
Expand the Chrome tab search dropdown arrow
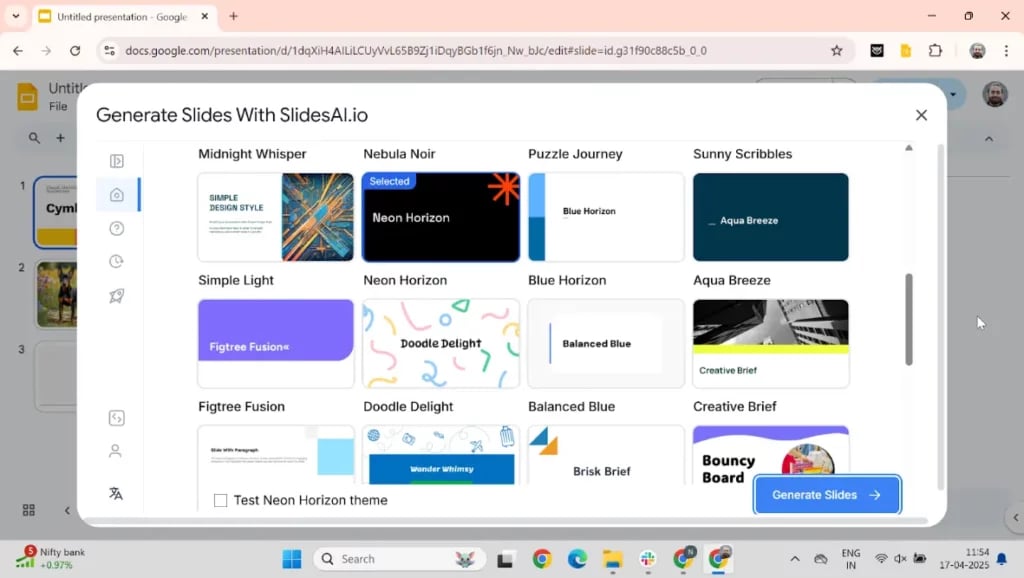[16, 16]
